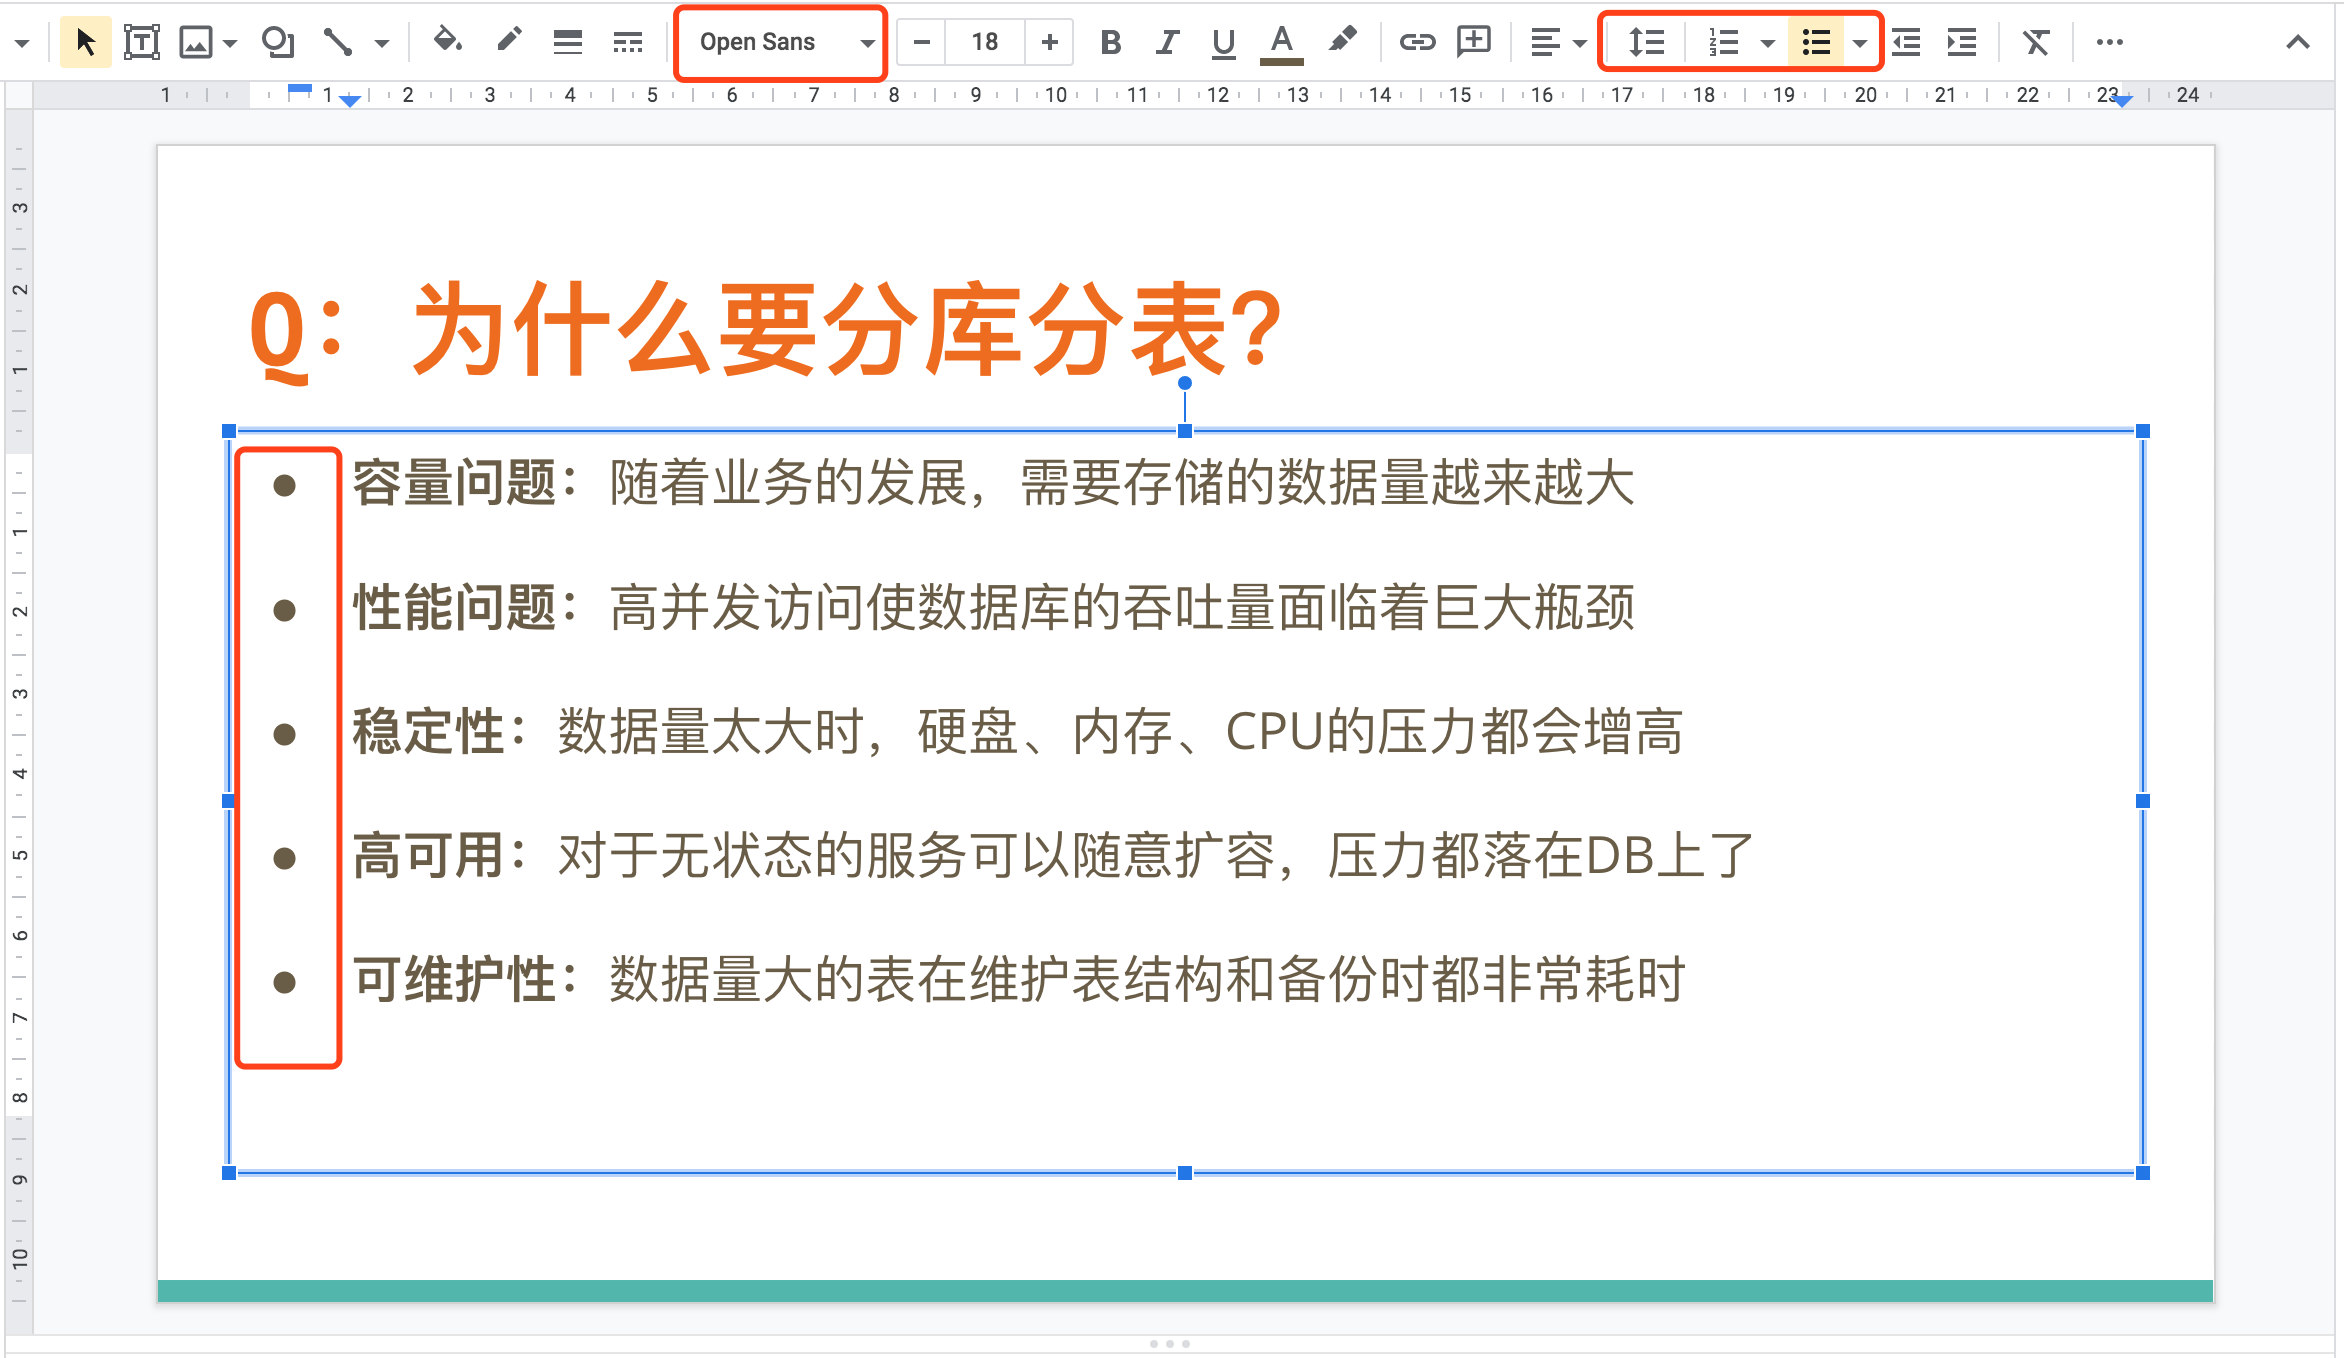Open the numbered list style dropdown
Screen dimensions: 2344x1358
1767,43
